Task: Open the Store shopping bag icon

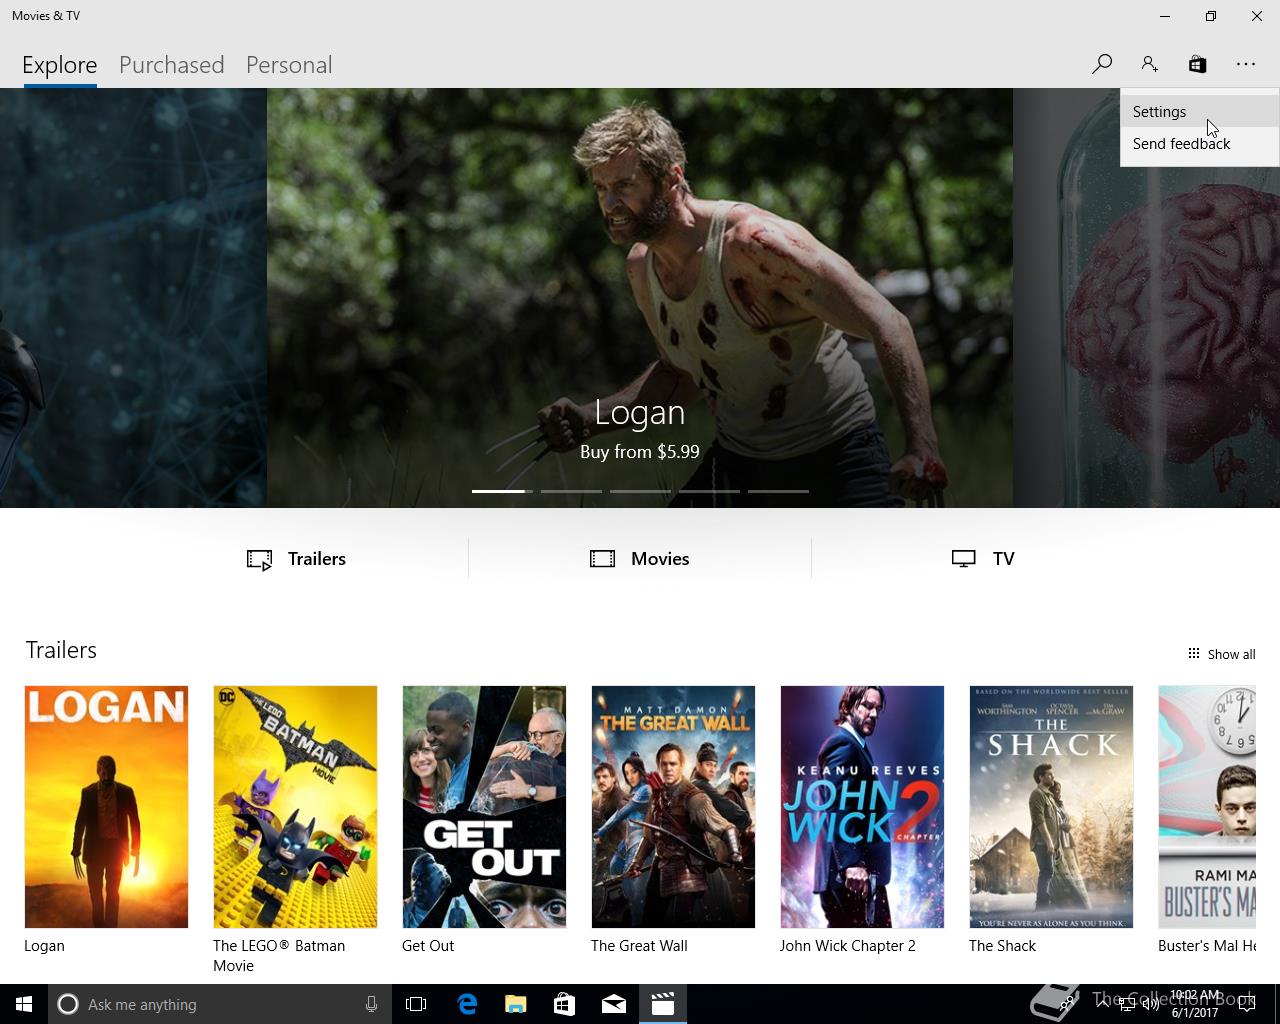Action: (x=1197, y=64)
